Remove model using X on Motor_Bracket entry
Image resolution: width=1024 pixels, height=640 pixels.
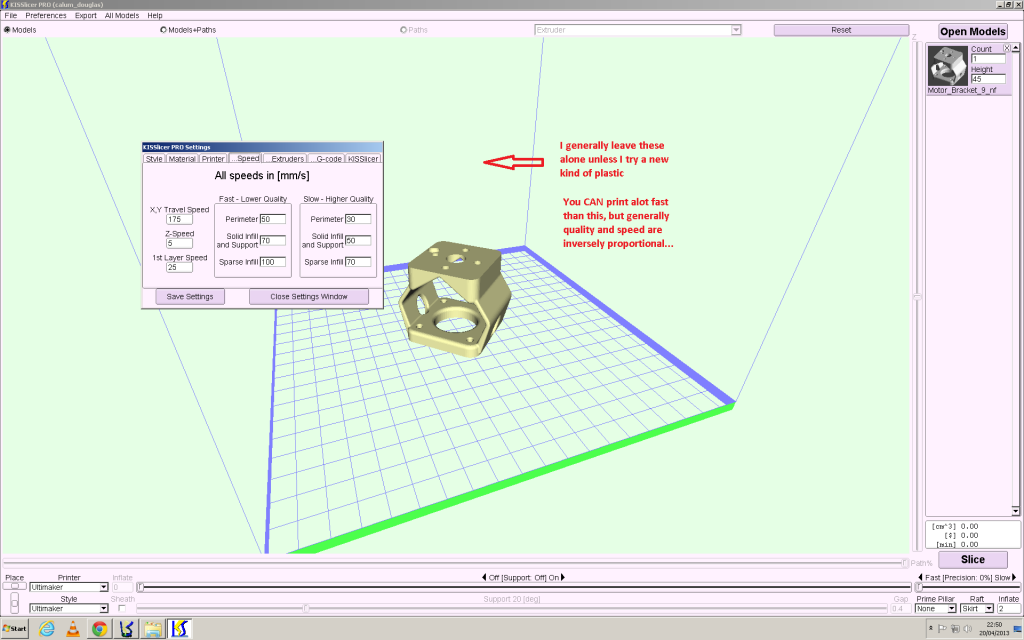tap(1006, 48)
